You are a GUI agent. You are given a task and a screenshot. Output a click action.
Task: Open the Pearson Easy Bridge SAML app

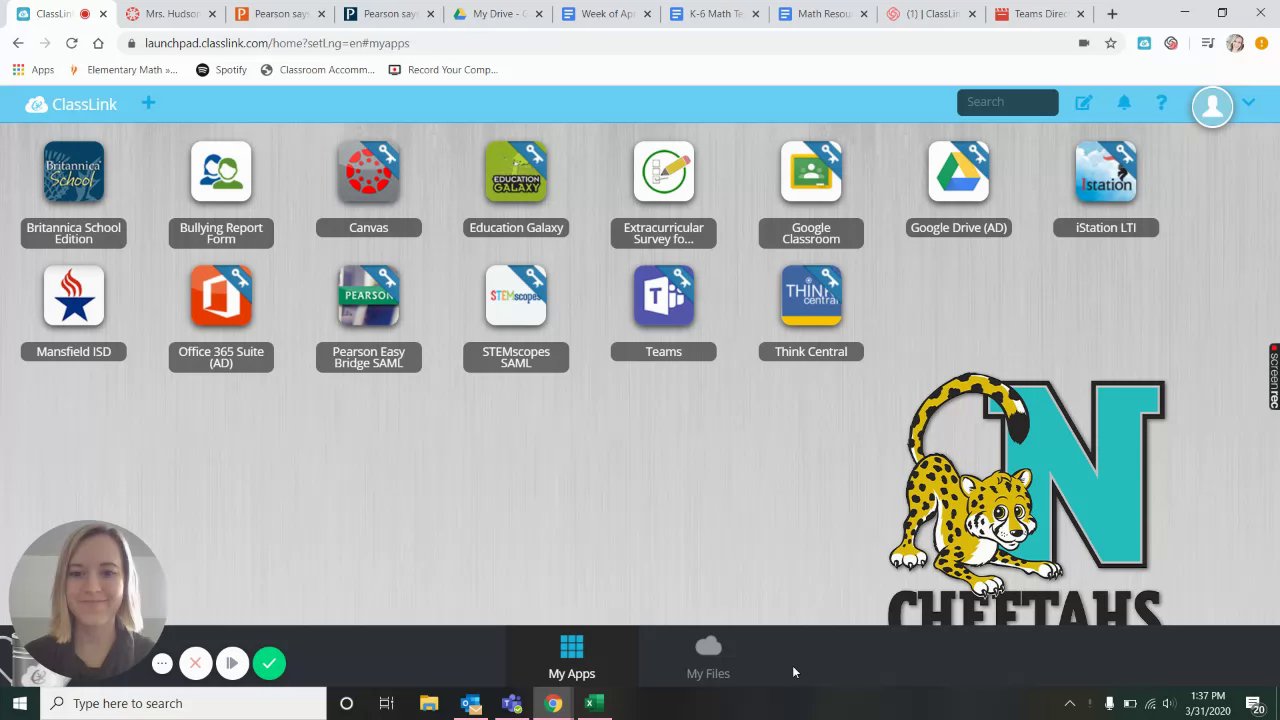pyautogui.click(x=369, y=296)
